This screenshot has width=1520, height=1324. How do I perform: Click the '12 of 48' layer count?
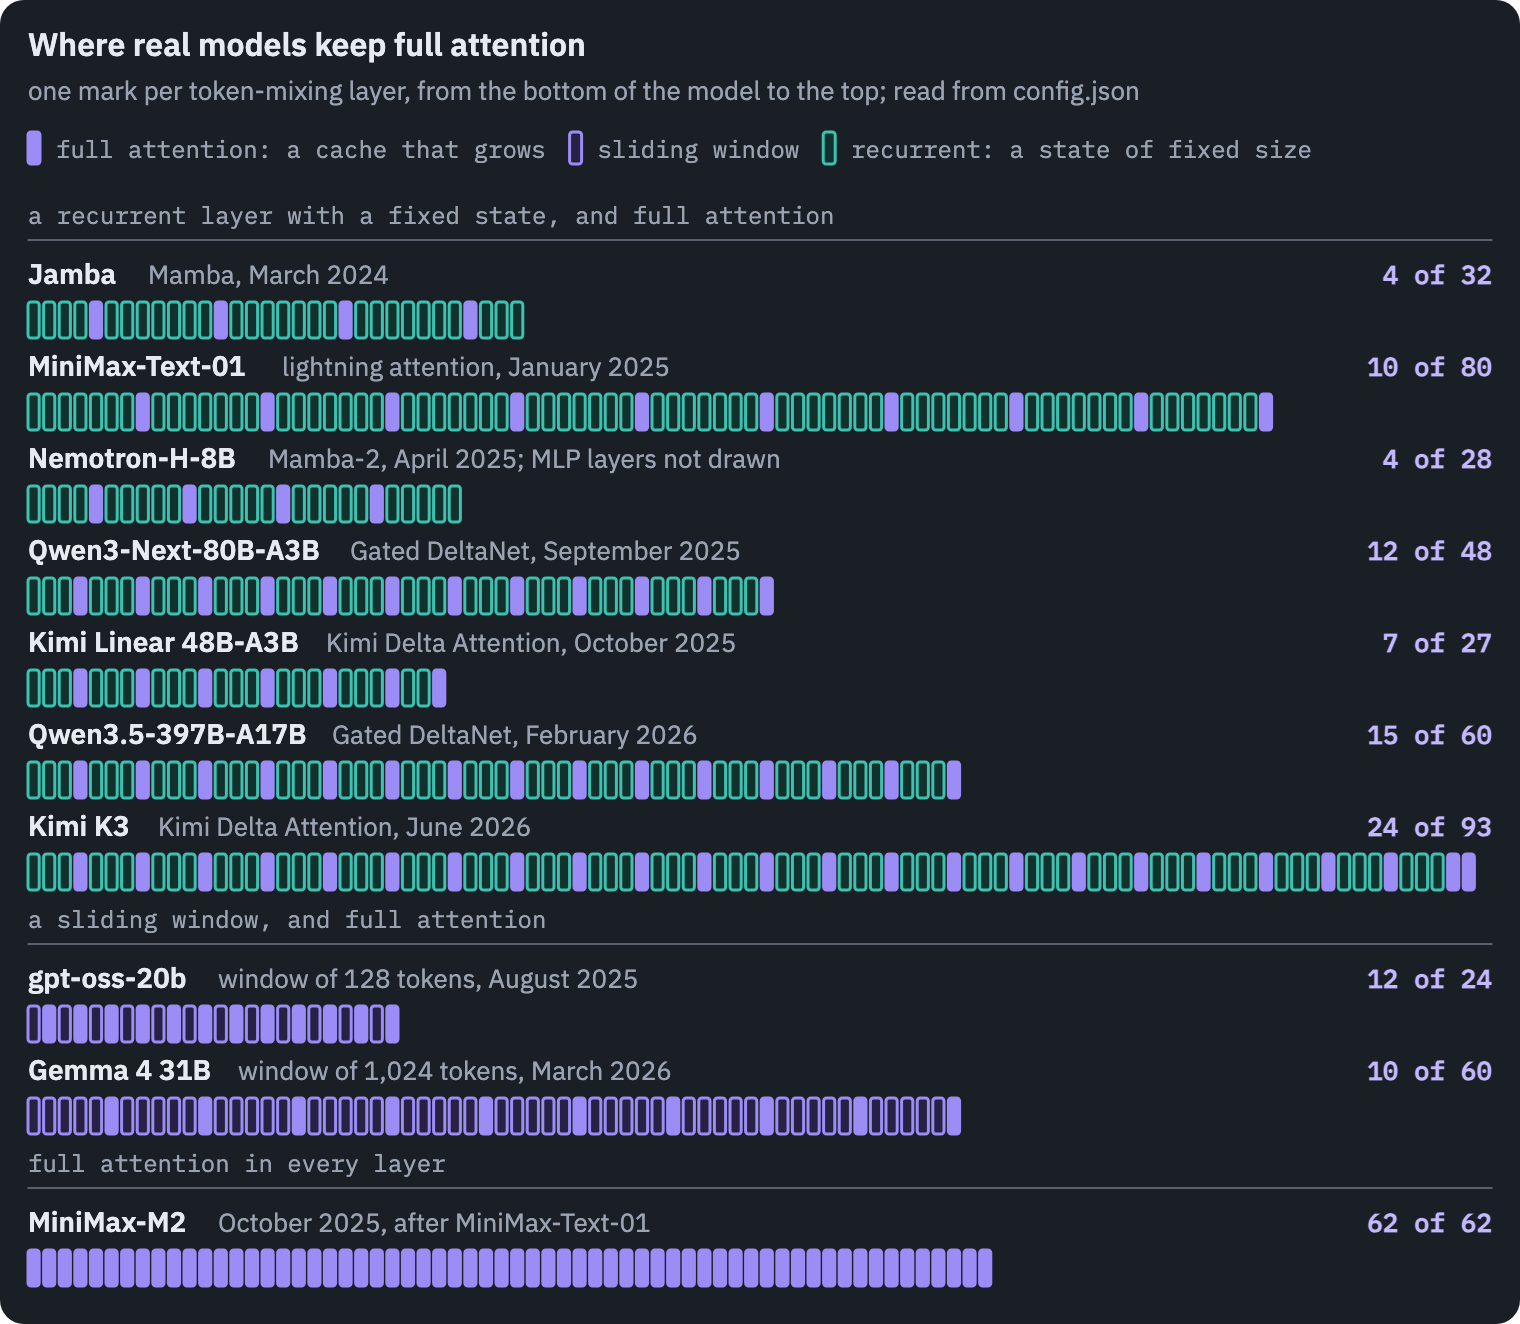coord(1429,551)
